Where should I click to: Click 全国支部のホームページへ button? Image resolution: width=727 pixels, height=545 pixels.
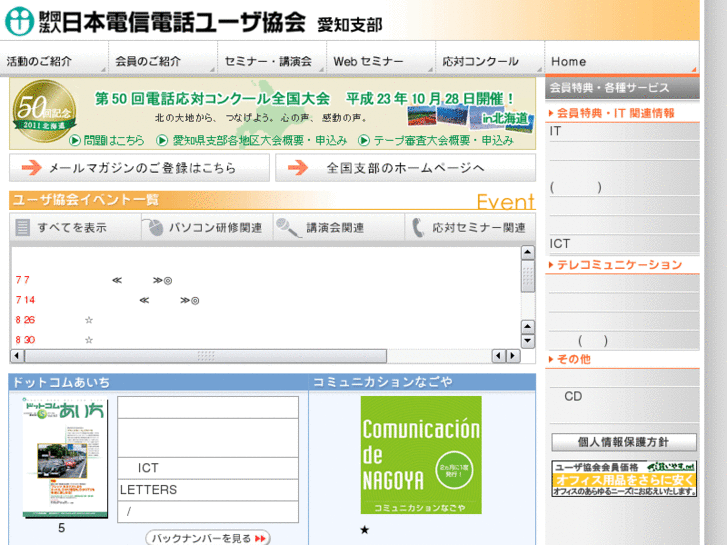coord(405,167)
